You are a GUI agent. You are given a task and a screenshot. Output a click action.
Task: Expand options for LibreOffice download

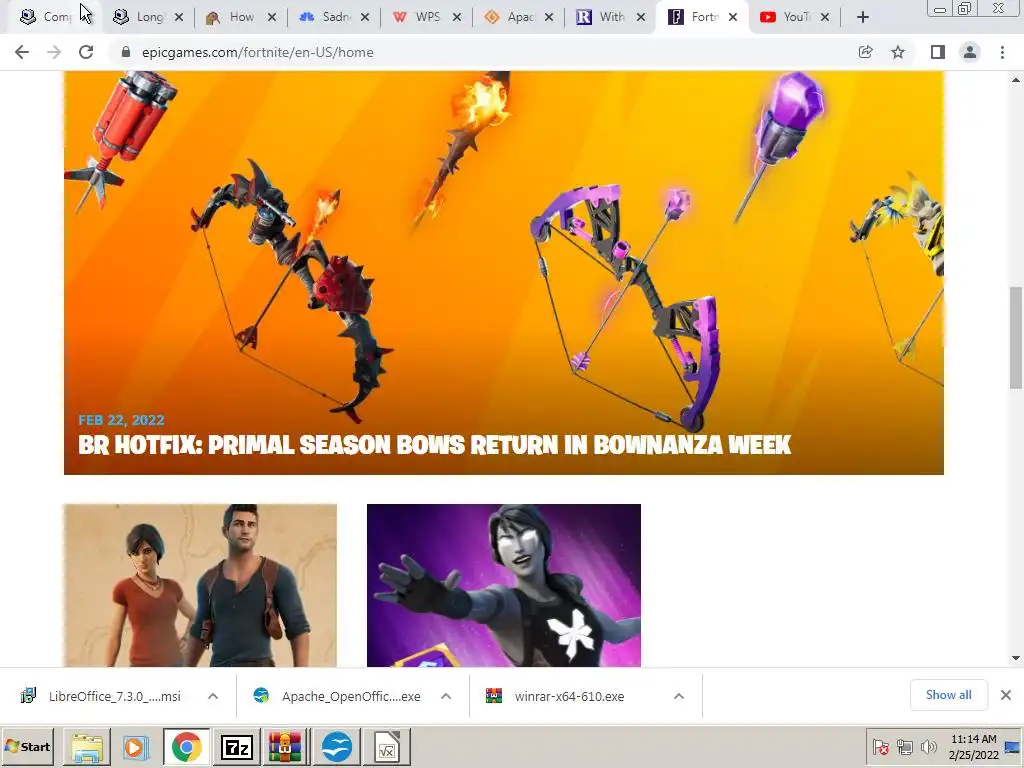213,696
